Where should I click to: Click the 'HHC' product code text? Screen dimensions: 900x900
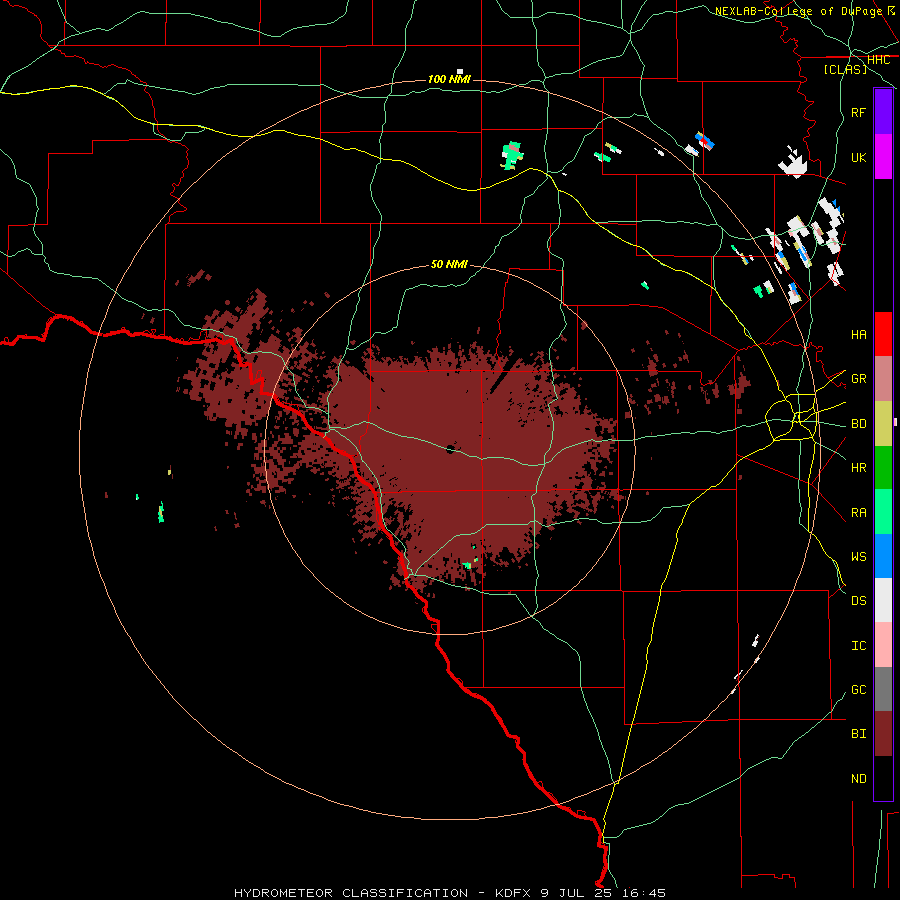878,60
